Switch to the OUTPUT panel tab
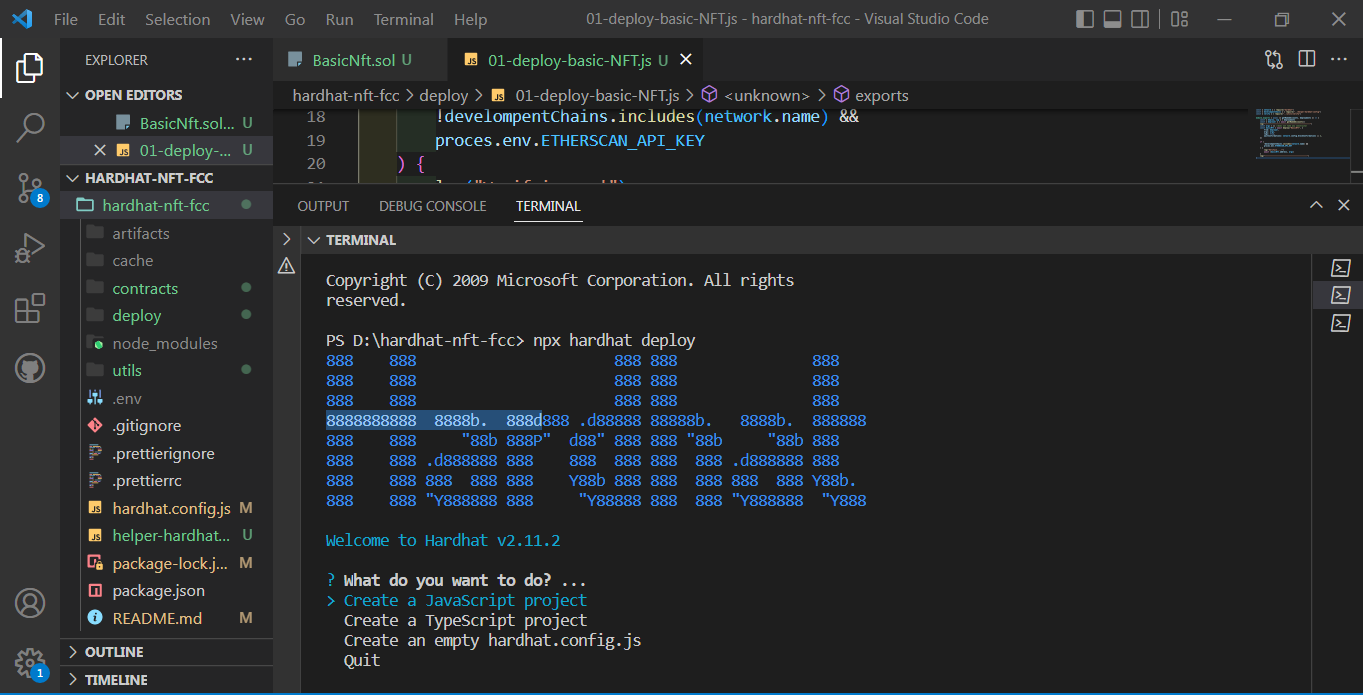The image size is (1363, 695). coord(324,206)
